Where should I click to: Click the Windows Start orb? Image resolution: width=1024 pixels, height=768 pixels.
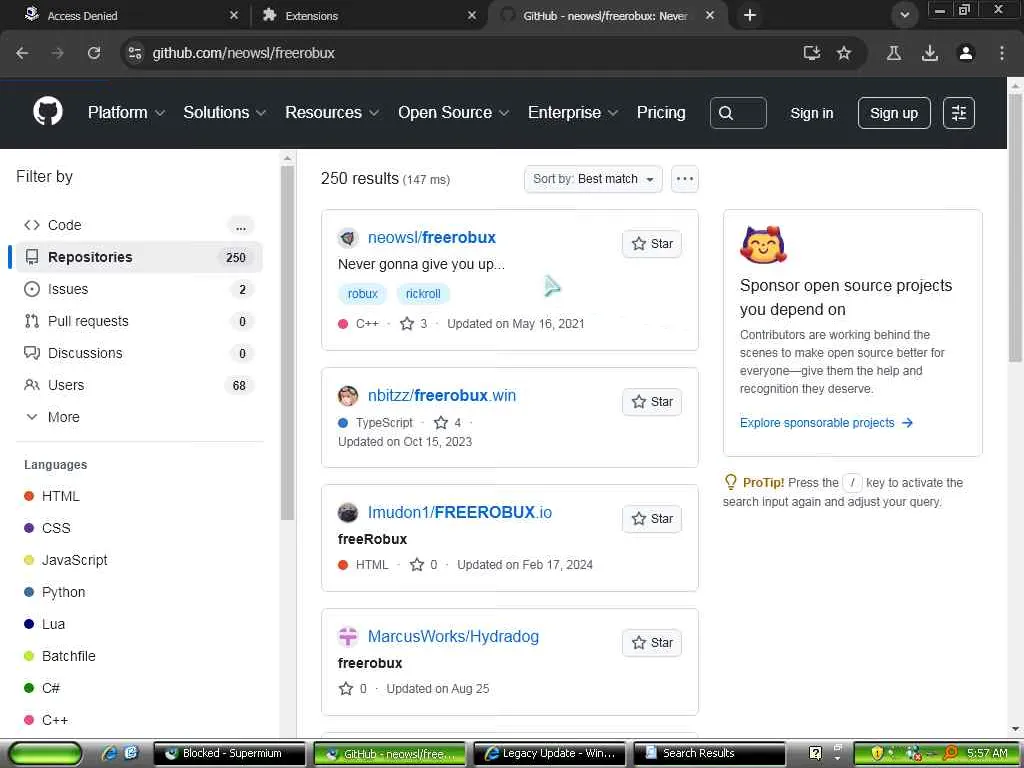45,754
